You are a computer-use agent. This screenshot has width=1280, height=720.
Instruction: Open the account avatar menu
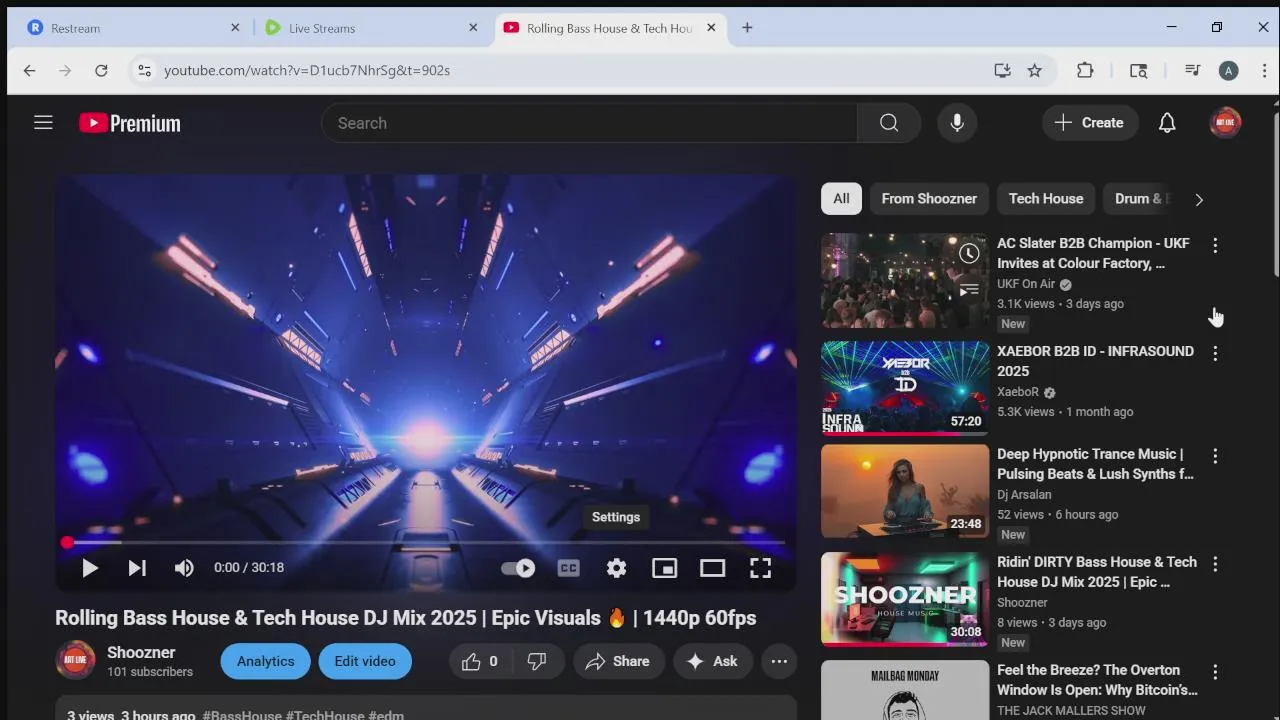coord(1225,123)
